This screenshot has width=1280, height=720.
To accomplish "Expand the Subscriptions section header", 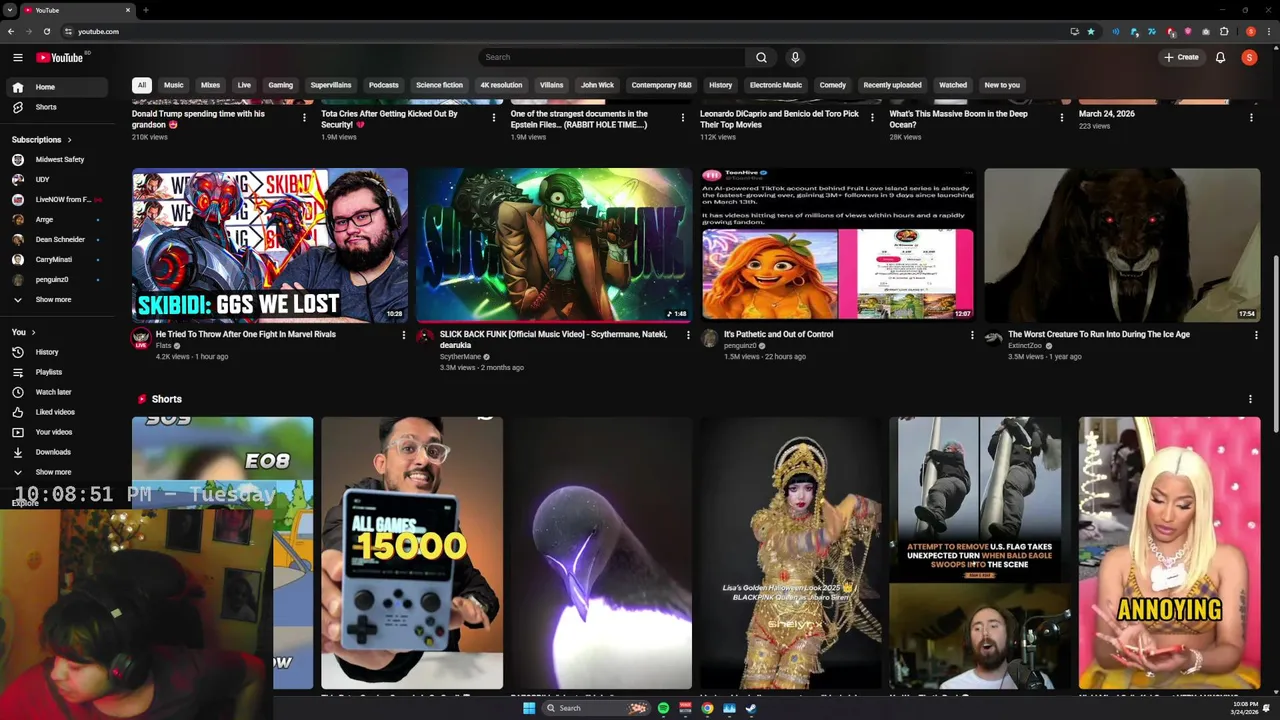I will tap(41, 139).
